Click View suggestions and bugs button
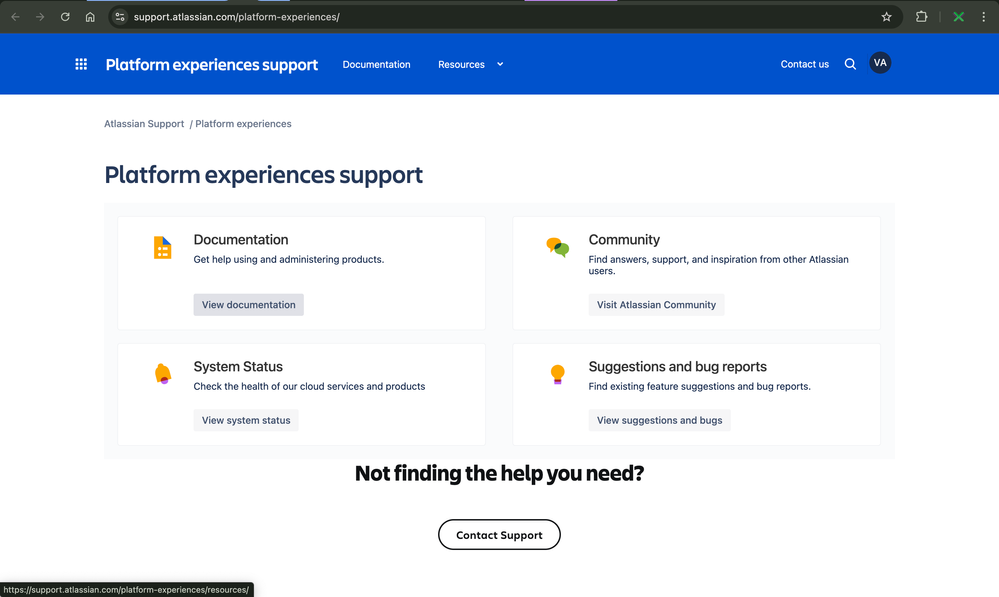Viewport: 999px width, 597px height. pyautogui.click(x=659, y=420)
